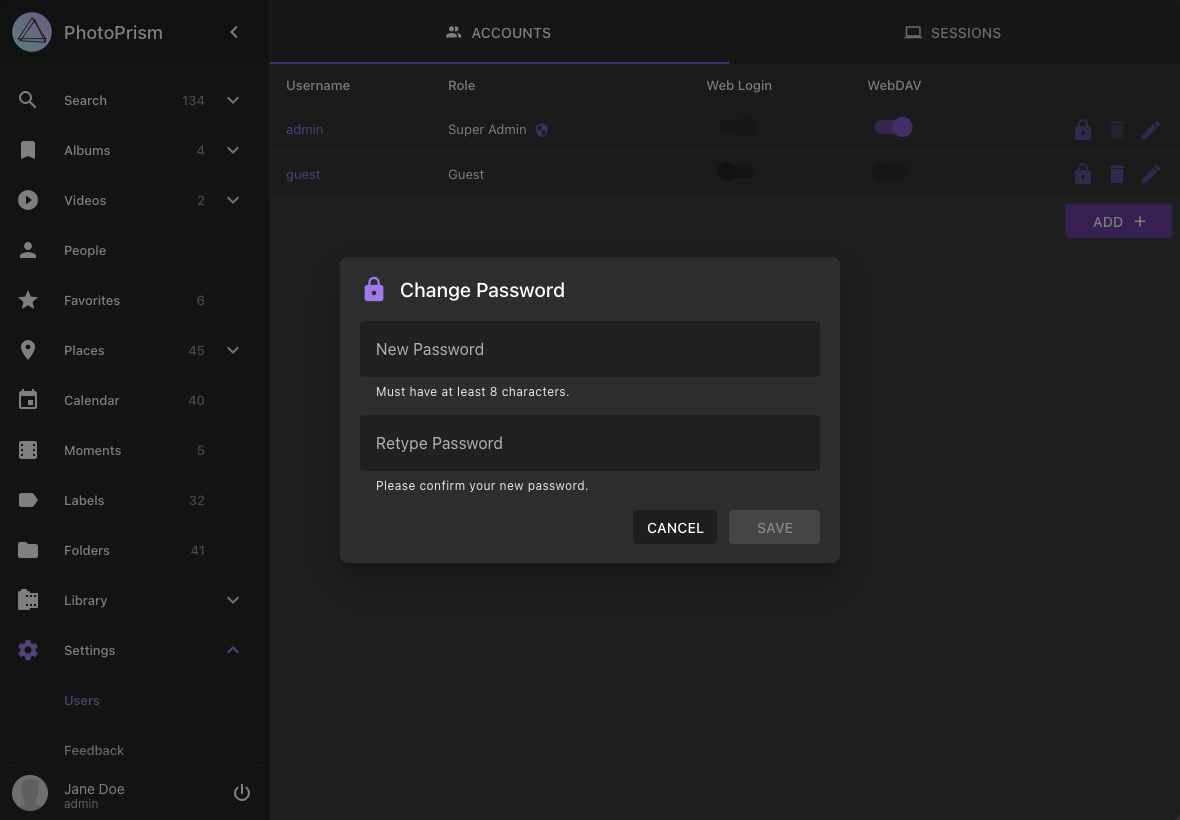Open the admin username link
This screenshot has height=820, width=1180.
[x=304, y=129]
